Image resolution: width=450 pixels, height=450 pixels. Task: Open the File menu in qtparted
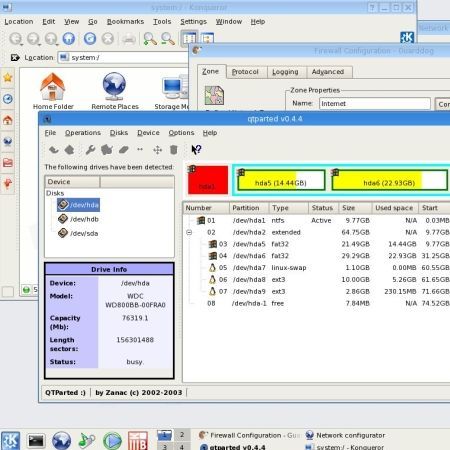click(50, 133)
